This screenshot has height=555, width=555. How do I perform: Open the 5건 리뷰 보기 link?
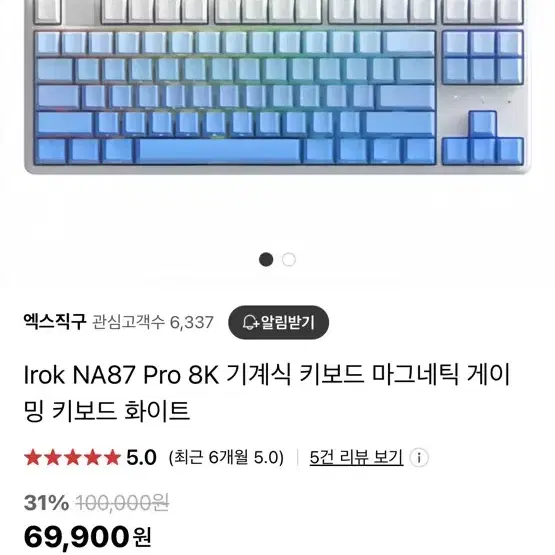[356, 457]
